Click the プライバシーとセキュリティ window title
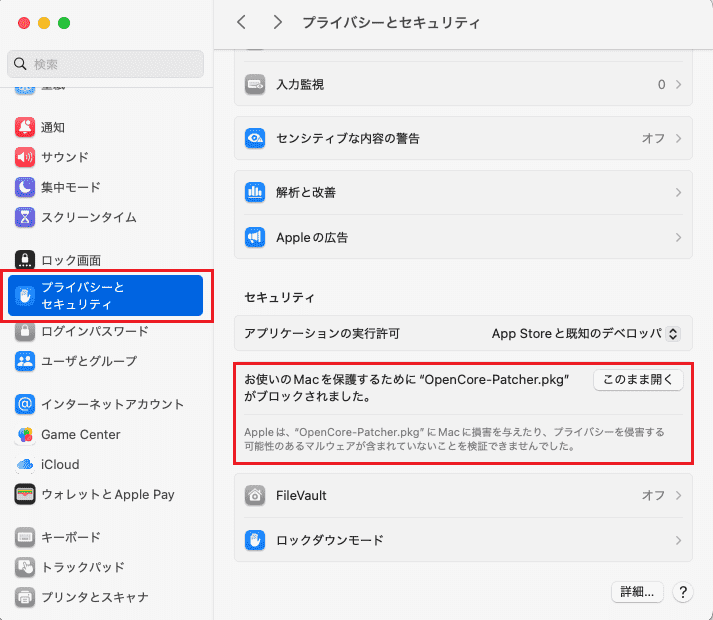713x620 pixels. [391, 22]
